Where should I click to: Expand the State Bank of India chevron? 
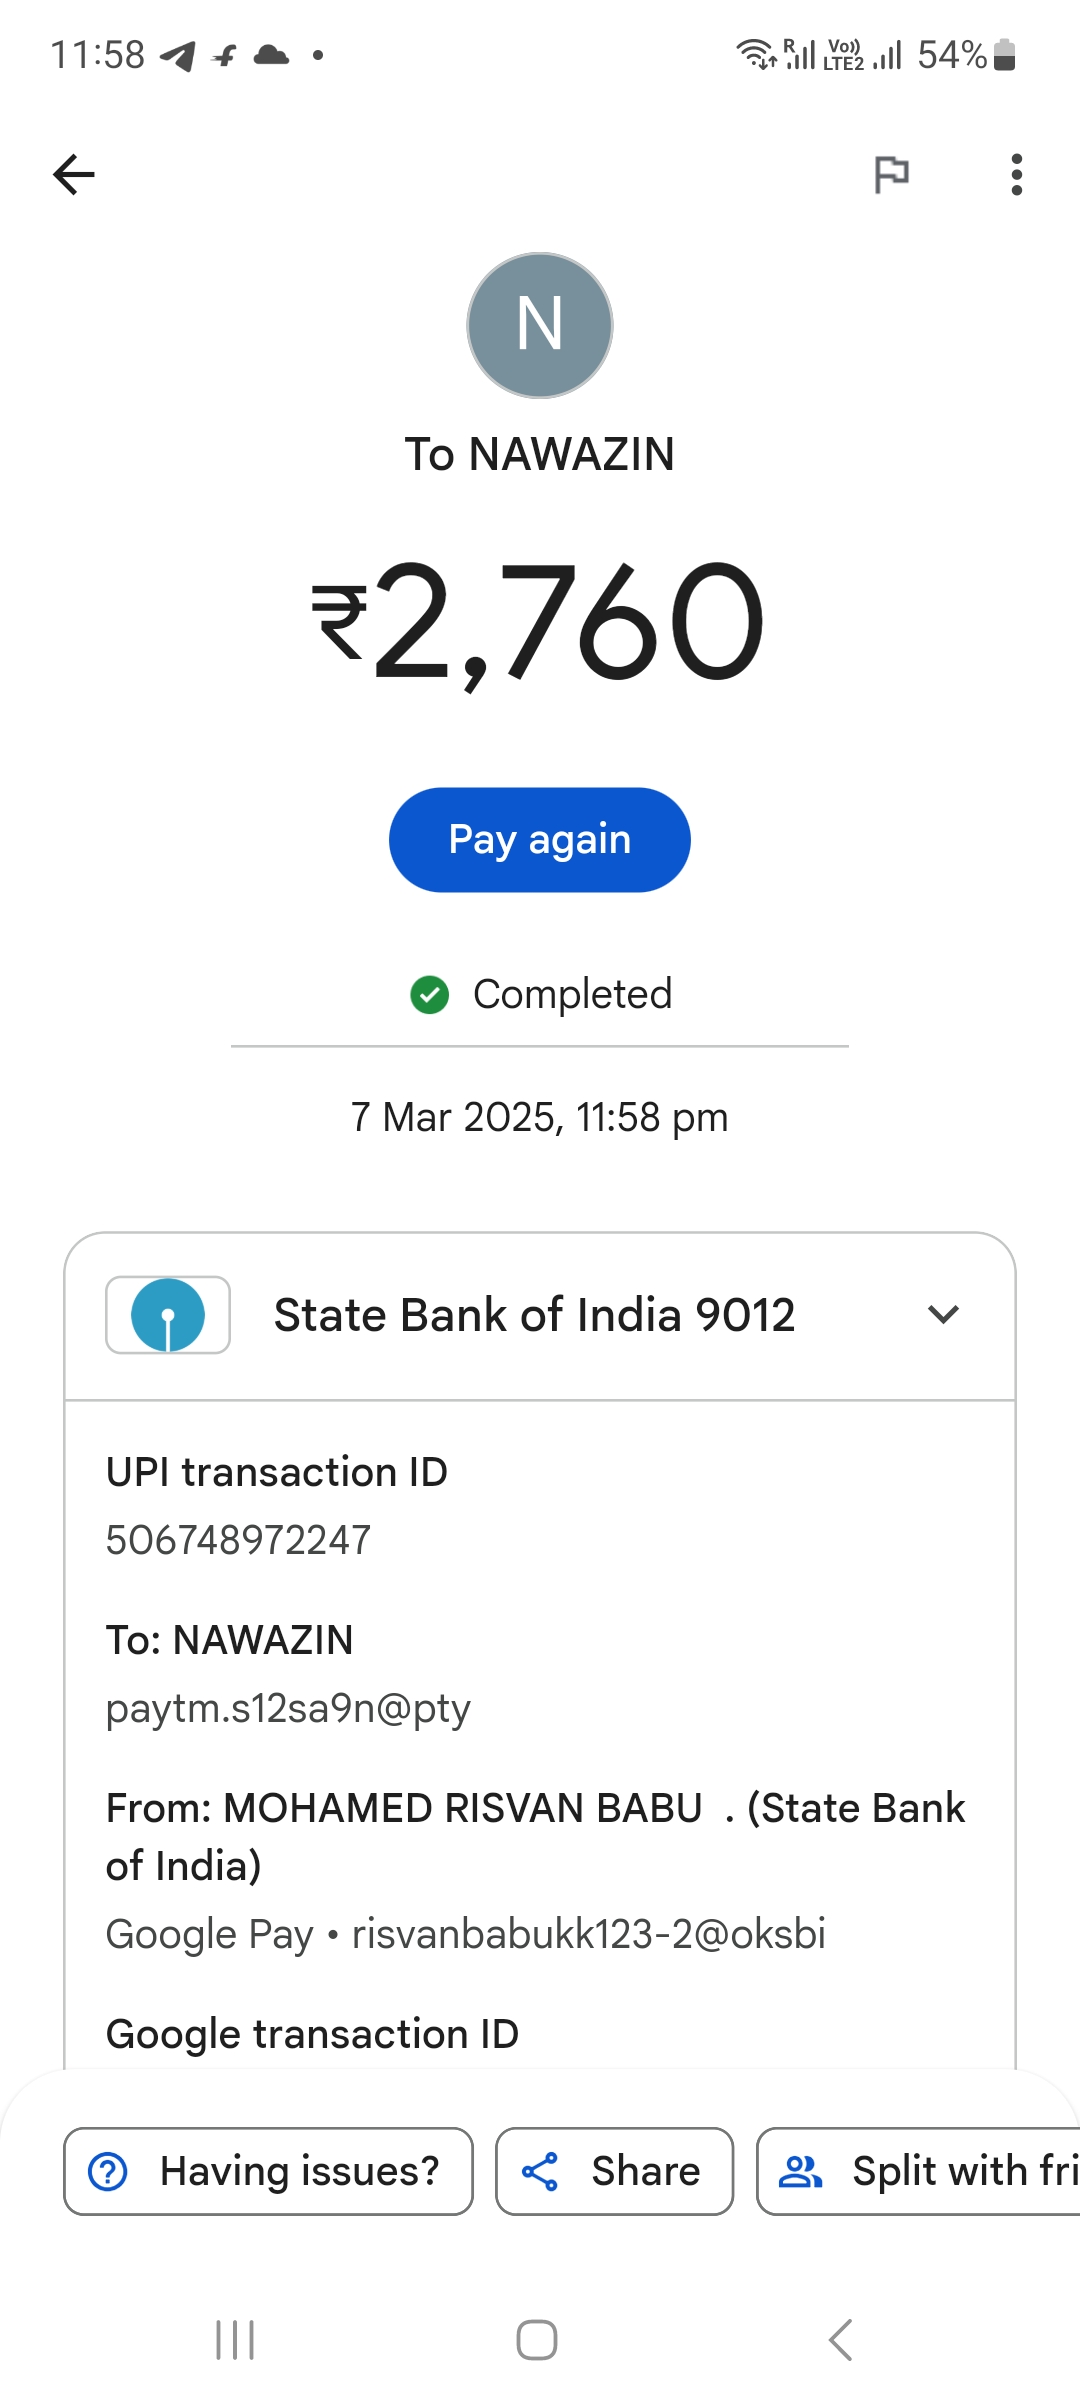click(943, 1314)
